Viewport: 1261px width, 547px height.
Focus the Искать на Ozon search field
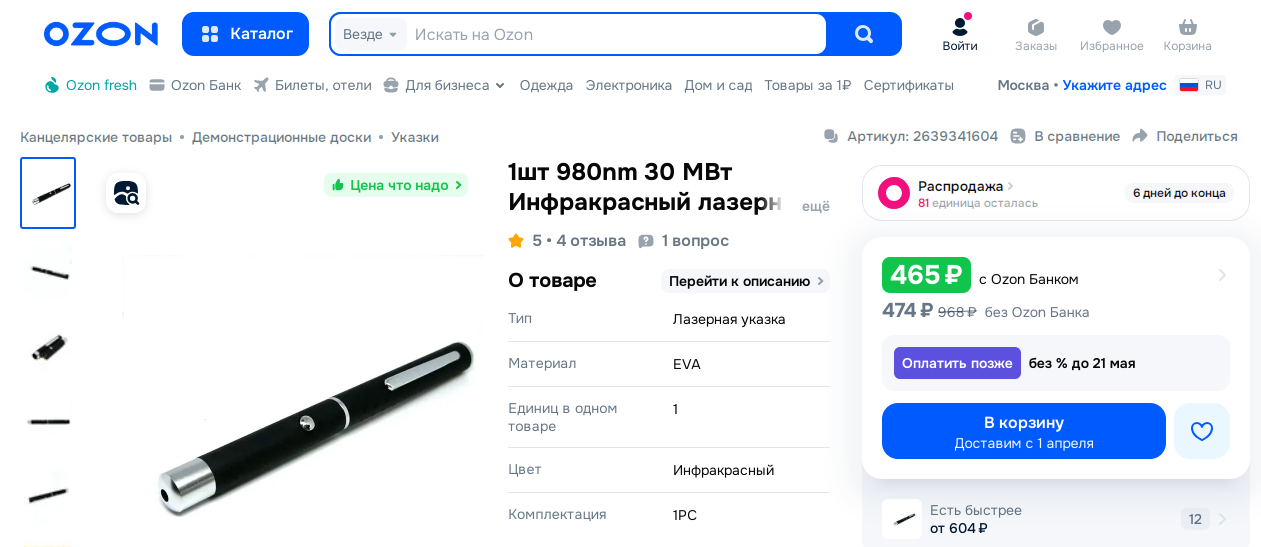615,34
